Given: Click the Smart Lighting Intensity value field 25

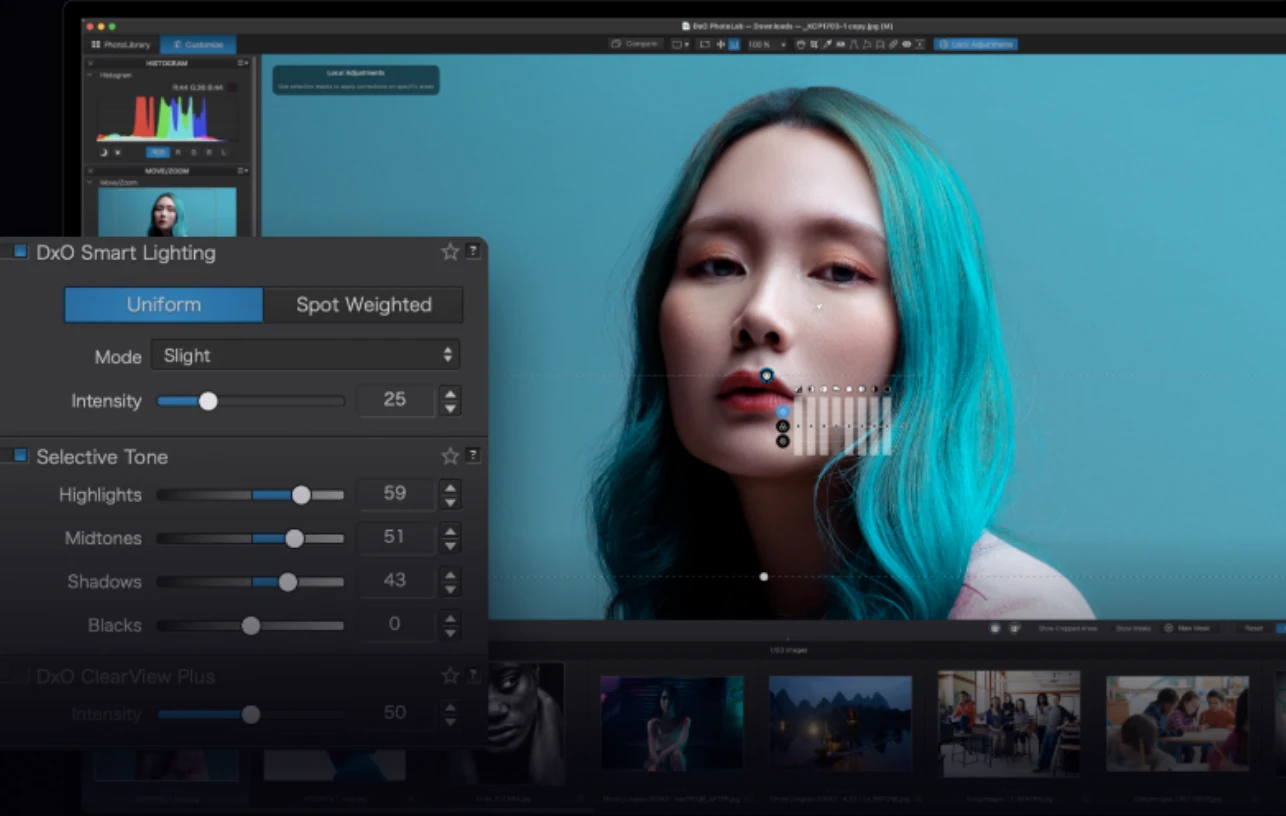Looking at the screenshot, I should click(x=395, y=400).
